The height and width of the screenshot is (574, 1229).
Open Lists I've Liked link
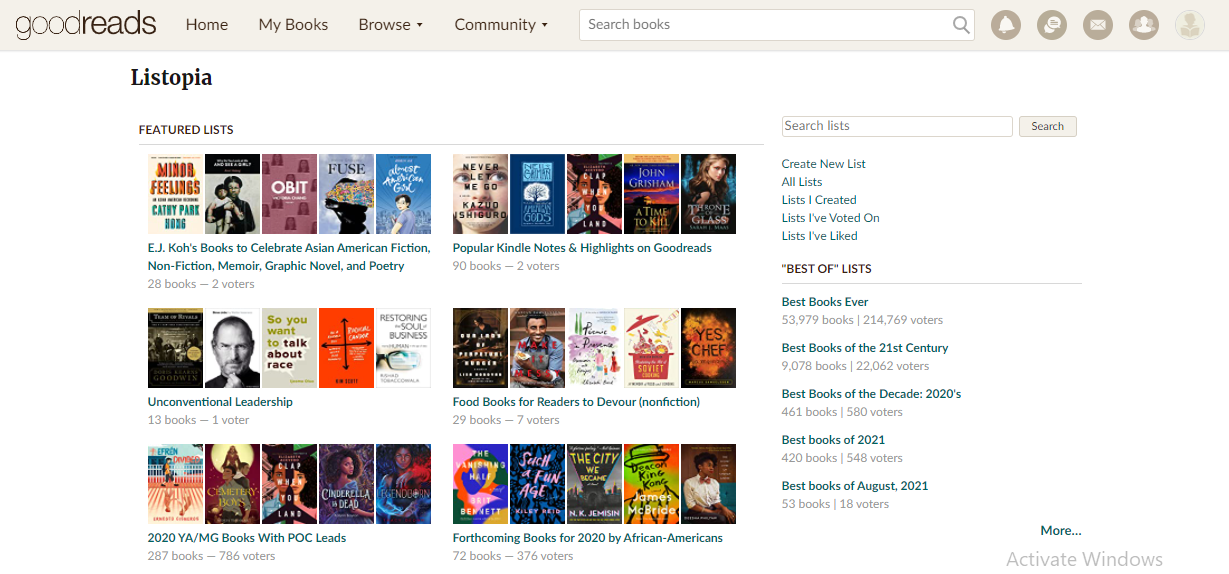point(820,236)
